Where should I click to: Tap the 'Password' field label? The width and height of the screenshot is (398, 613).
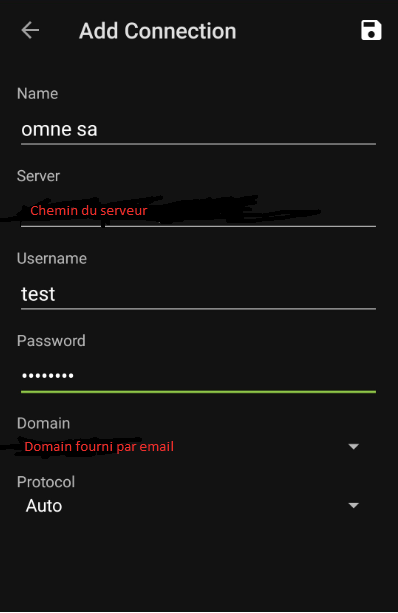(51, 341)
